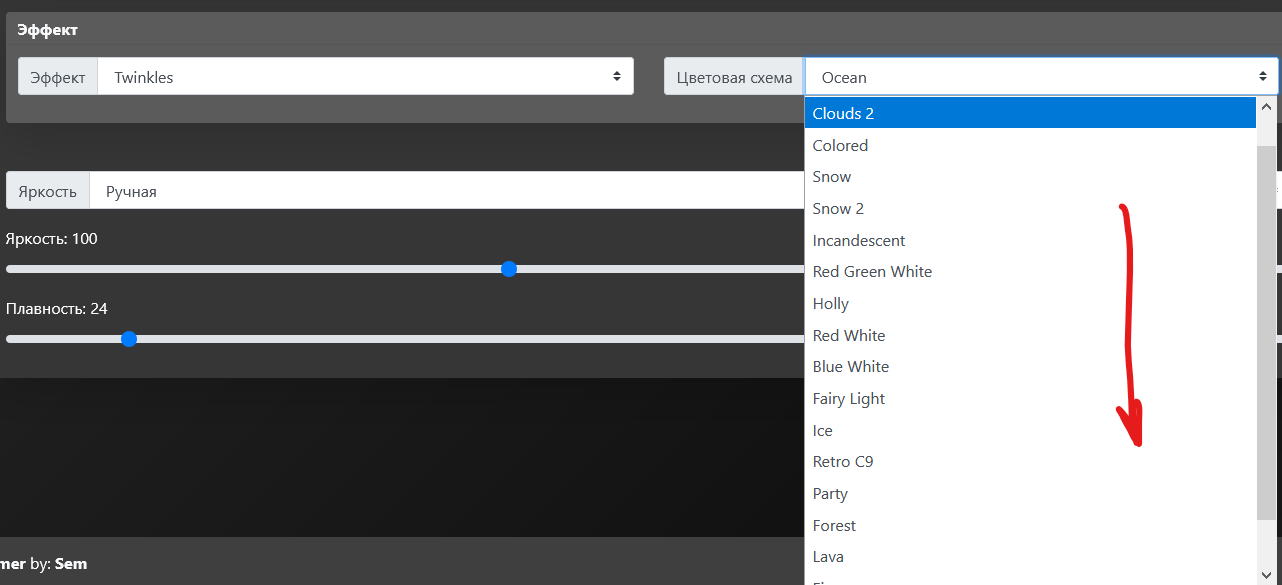1282x585 pixels.
Task: Choose the Ice palette option
Action: (823, 431)
